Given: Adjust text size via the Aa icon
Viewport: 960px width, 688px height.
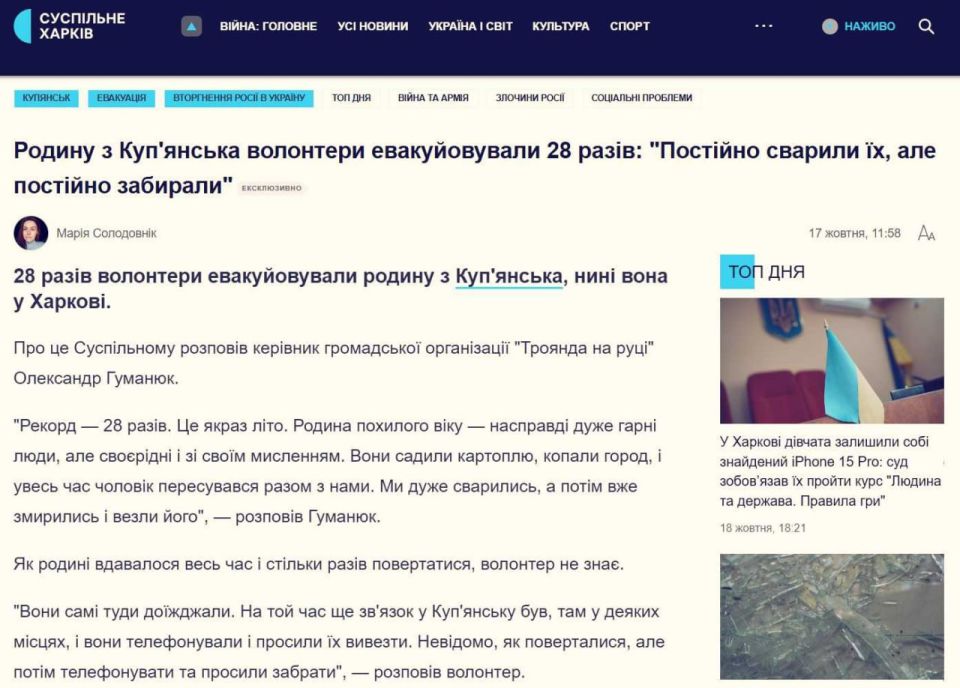Looking at the screenshot, I should click(927, 231).
